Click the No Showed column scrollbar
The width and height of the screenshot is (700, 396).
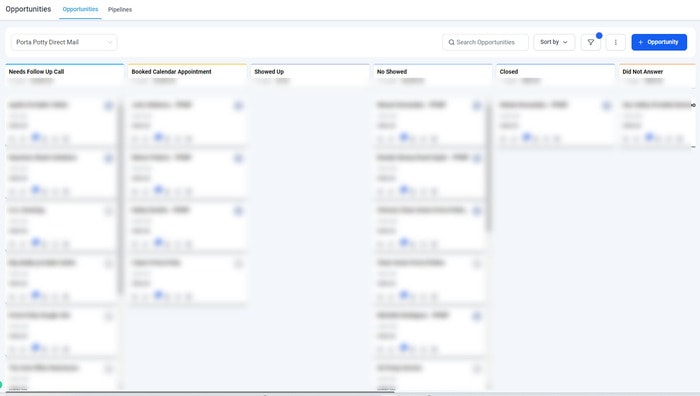[x=489, y=167]
